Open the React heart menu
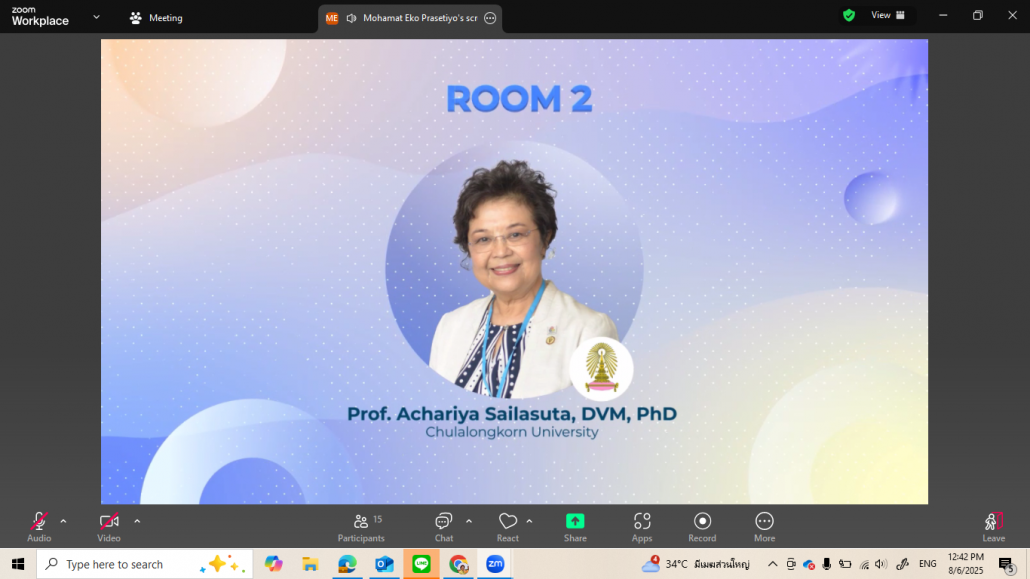This screenshot has width=1030, height=579. 508,527
